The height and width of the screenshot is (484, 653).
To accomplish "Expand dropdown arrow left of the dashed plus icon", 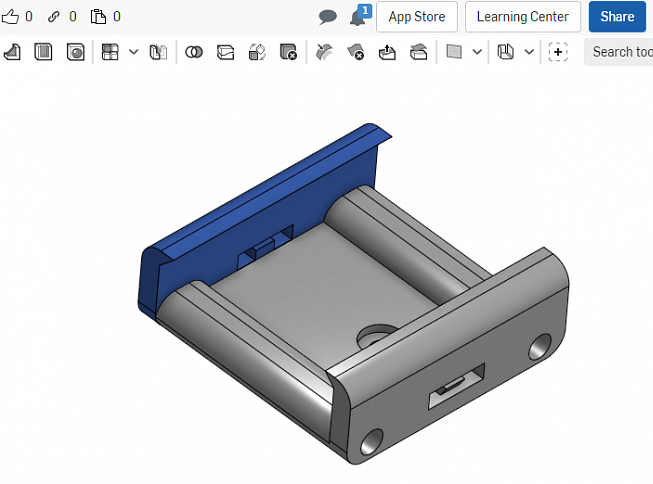I will pos(529,52).
